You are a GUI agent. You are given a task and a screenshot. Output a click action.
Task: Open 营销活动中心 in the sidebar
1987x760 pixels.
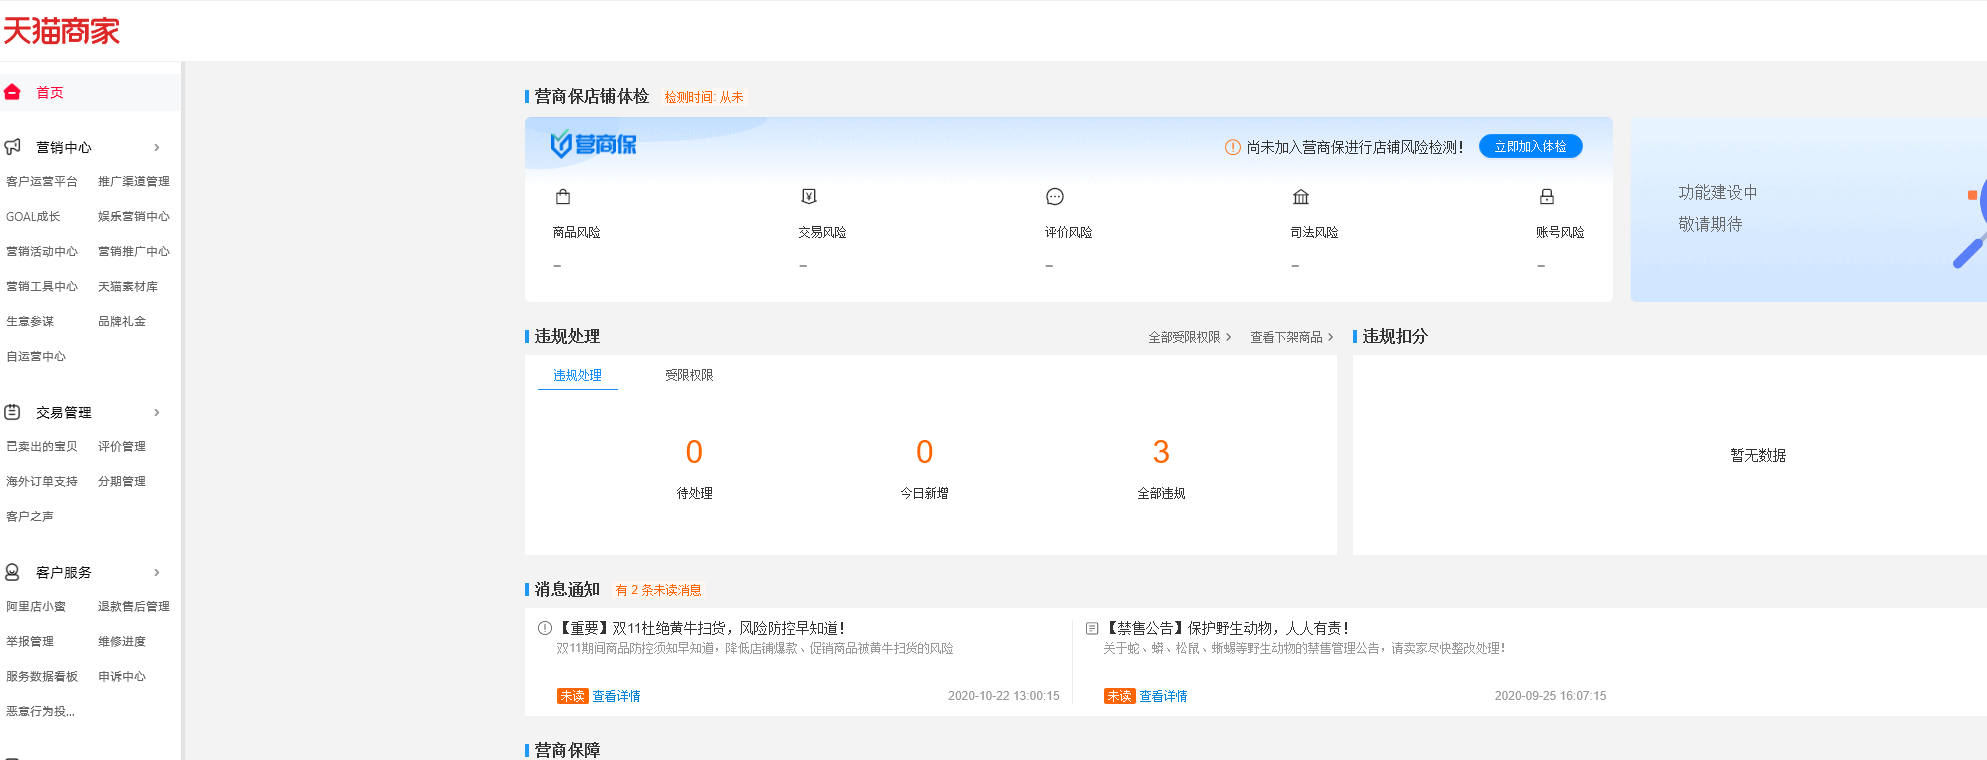pos(42,251)
